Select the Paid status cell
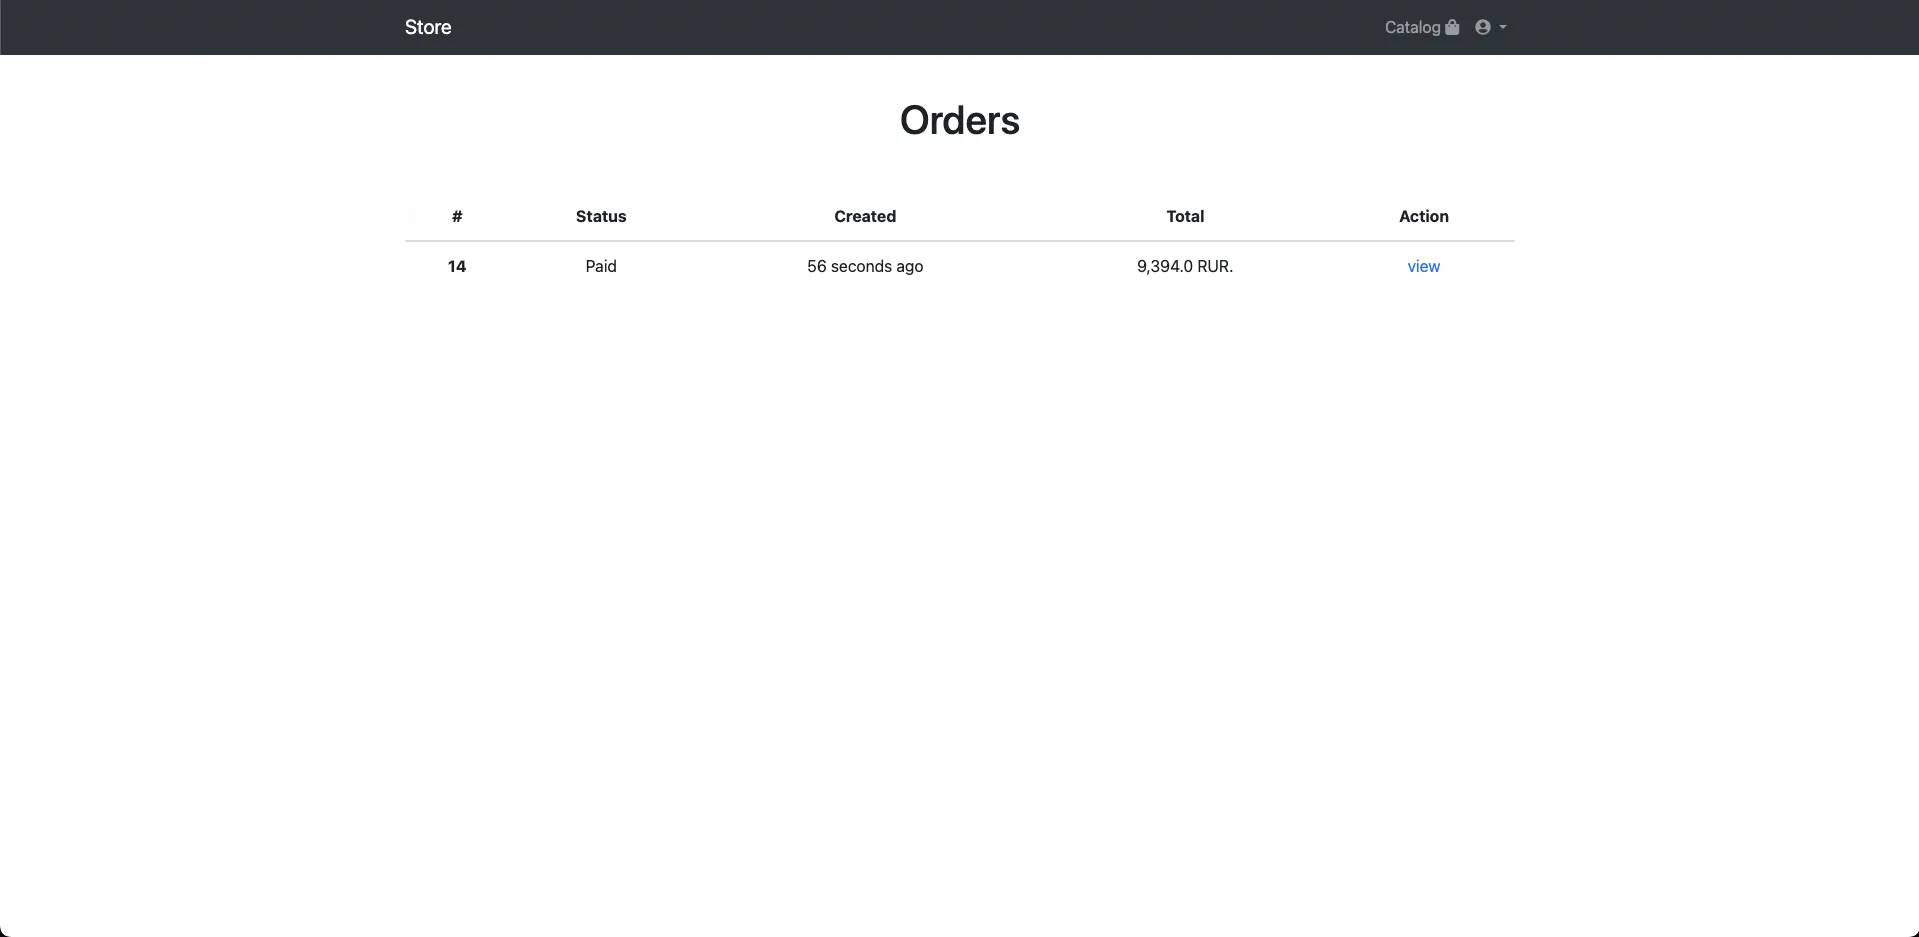The height and width of the screenshot is (937, 1919). (601, 266)
